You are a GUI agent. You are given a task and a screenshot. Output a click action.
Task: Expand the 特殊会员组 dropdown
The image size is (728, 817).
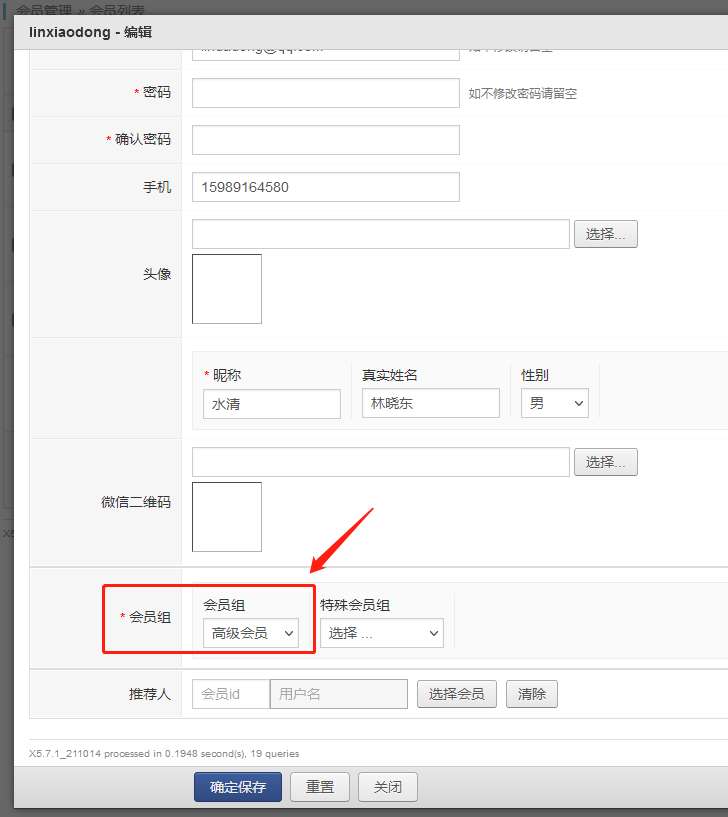tap(381, 633)
